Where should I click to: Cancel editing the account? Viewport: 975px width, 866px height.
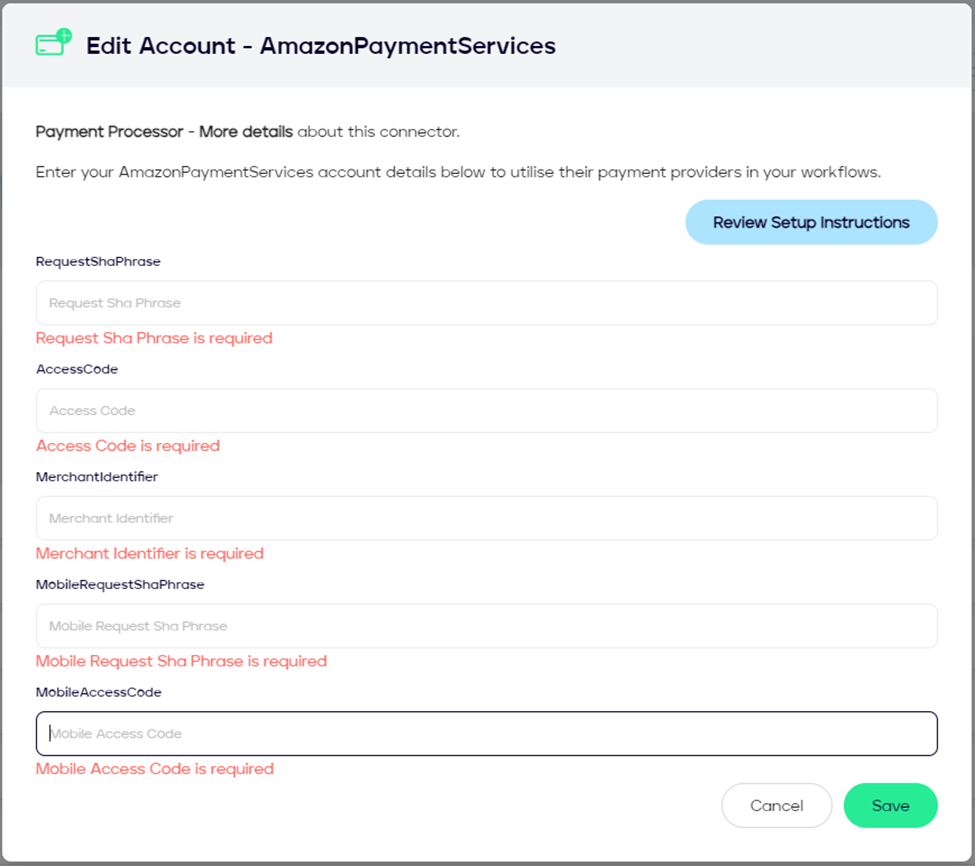(x=776, y=806)
